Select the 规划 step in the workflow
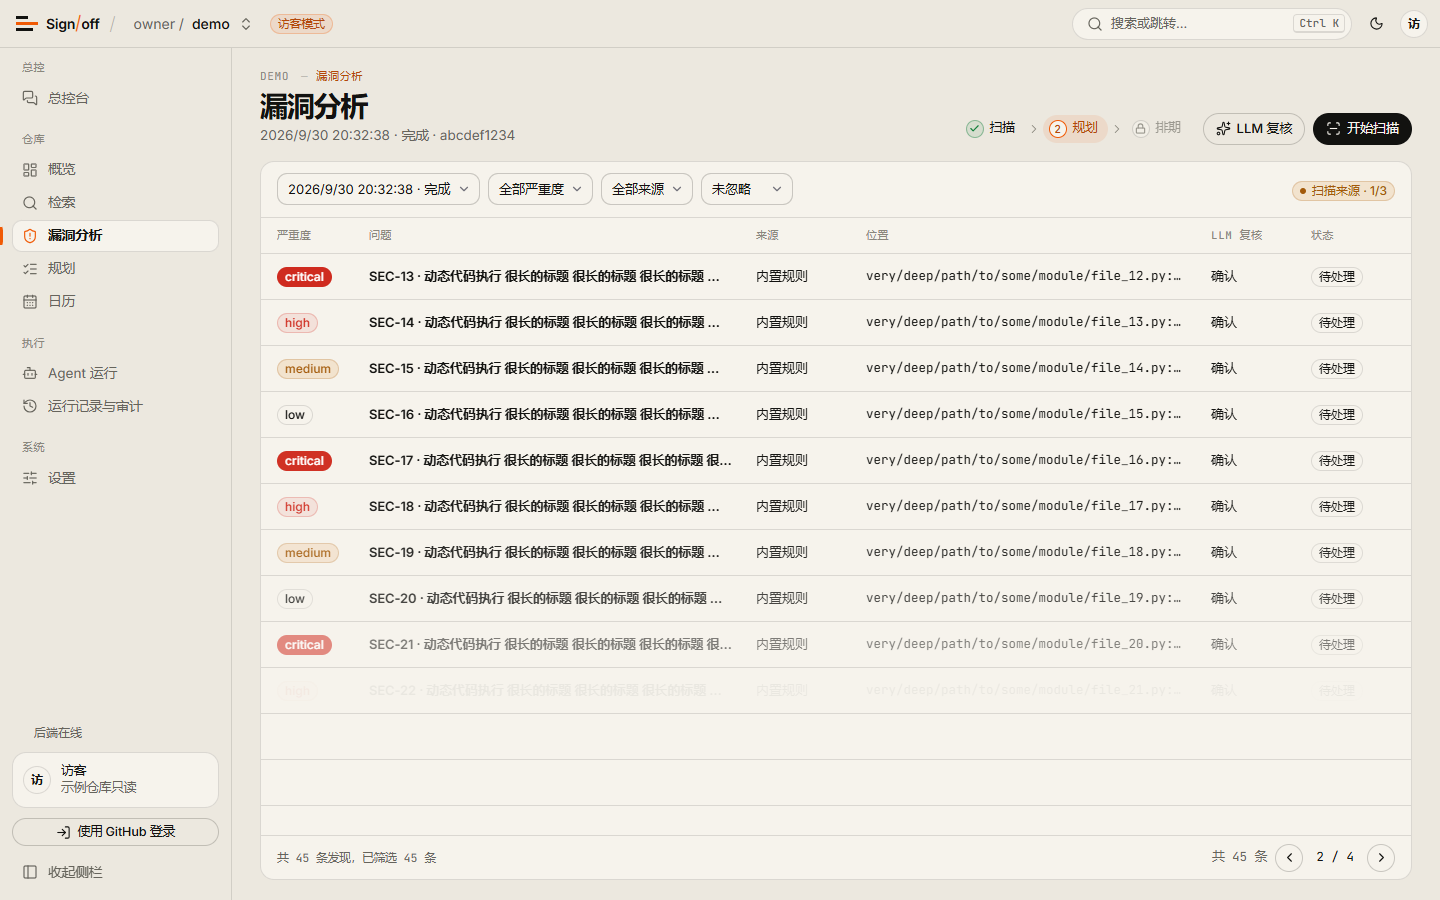This screenshot has width=1440, height=900. click(x=1074, y=128)
